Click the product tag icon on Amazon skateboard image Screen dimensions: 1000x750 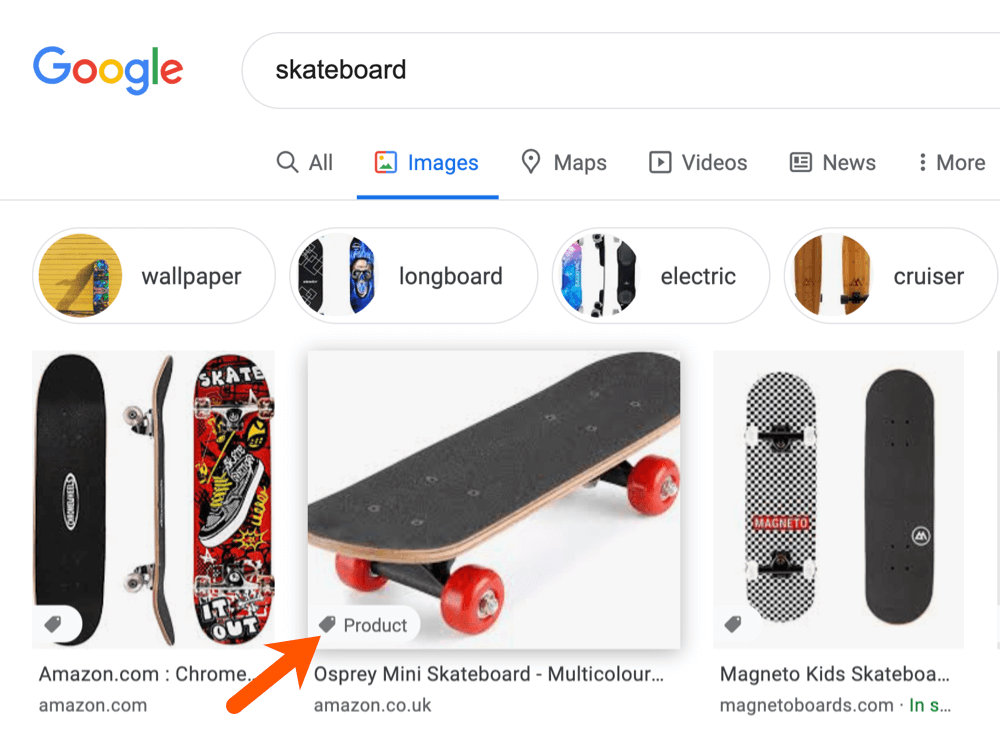coord(54,624)
